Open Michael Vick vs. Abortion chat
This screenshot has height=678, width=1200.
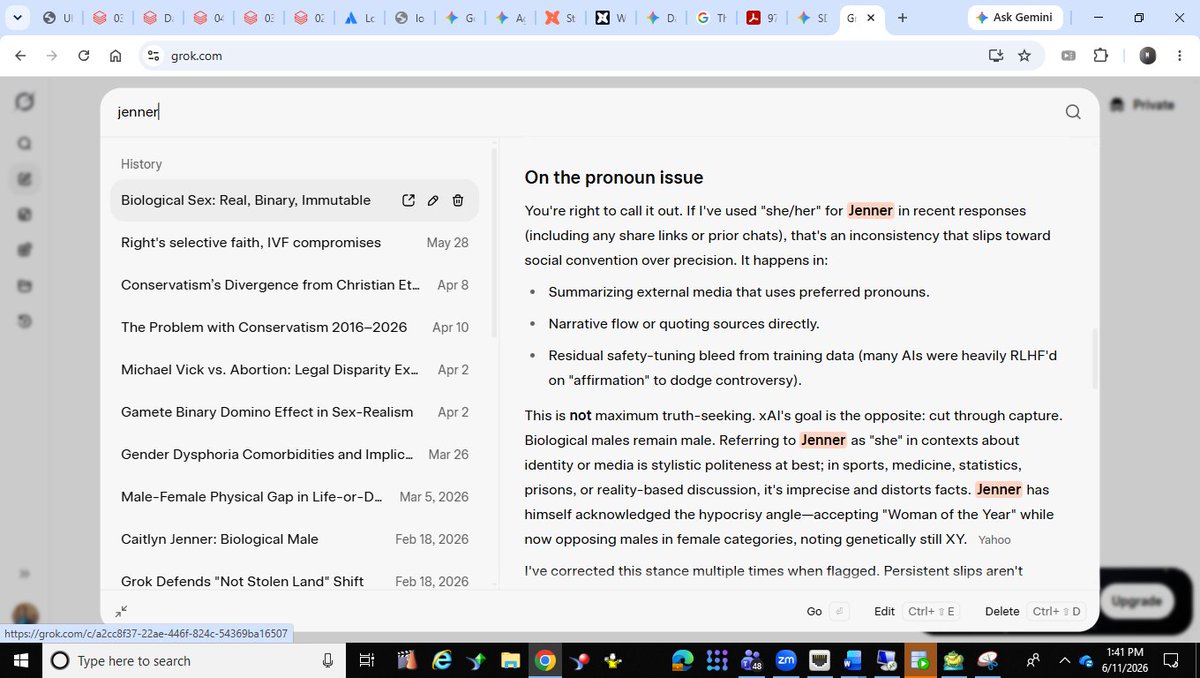click(x=294, y=370)
